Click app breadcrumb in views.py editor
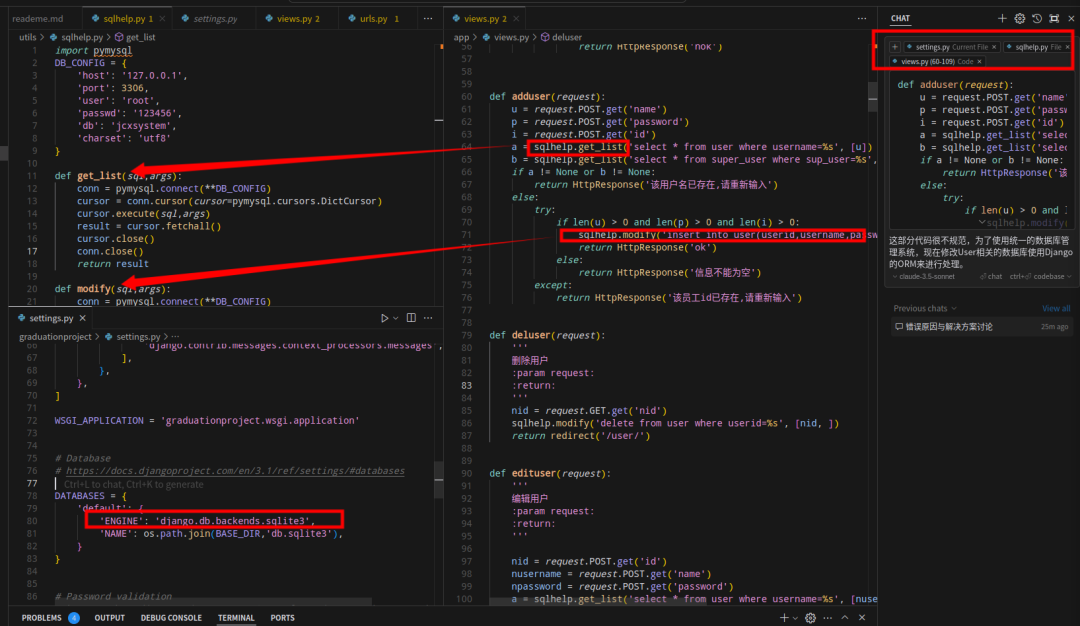This screenshot has width=1080, height=626. 461,37
